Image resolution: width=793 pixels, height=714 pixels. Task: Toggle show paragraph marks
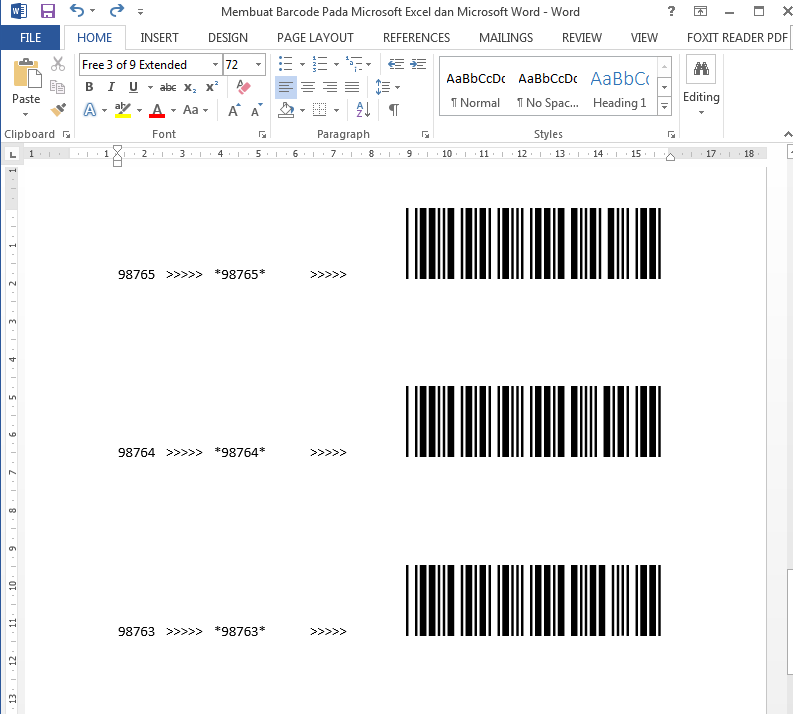coord(393,110)
